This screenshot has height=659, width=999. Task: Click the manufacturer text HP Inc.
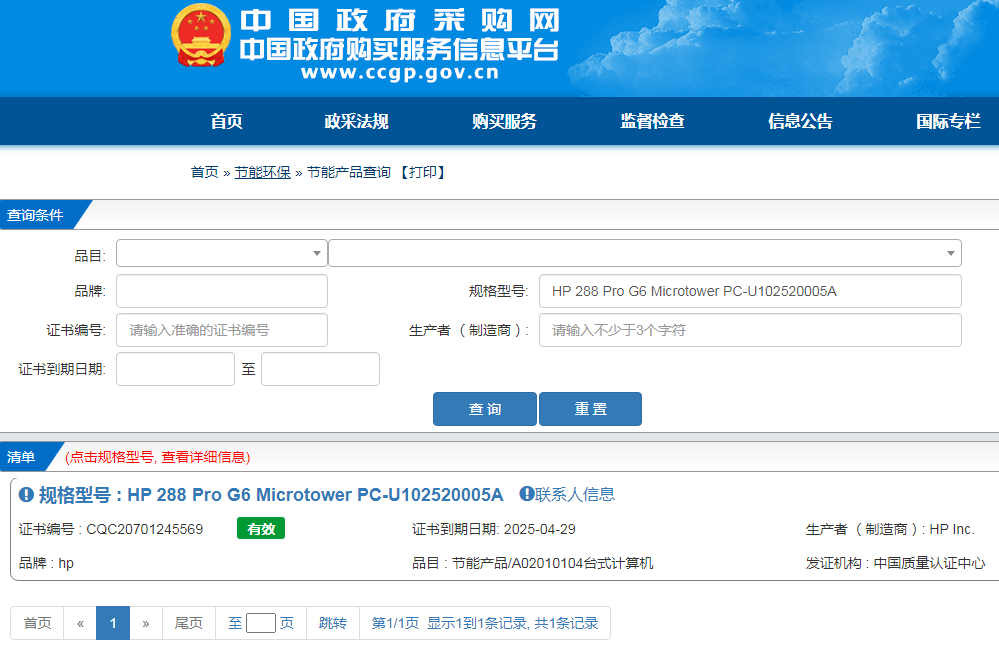coord(952,529)
